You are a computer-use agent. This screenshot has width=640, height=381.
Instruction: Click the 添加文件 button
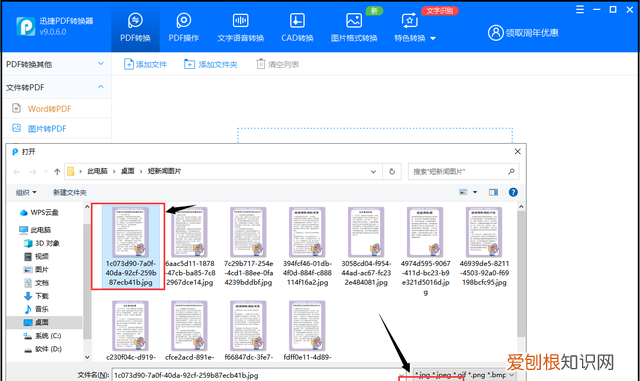click(x=146, y=64)
